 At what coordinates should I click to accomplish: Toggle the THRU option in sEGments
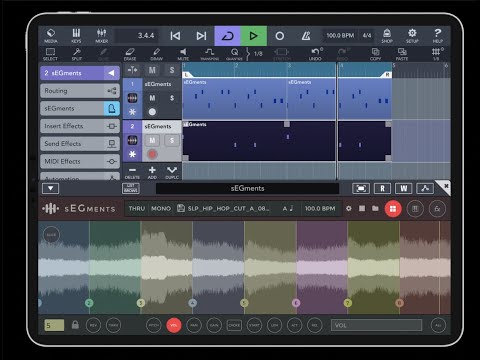tap(137, 208)
